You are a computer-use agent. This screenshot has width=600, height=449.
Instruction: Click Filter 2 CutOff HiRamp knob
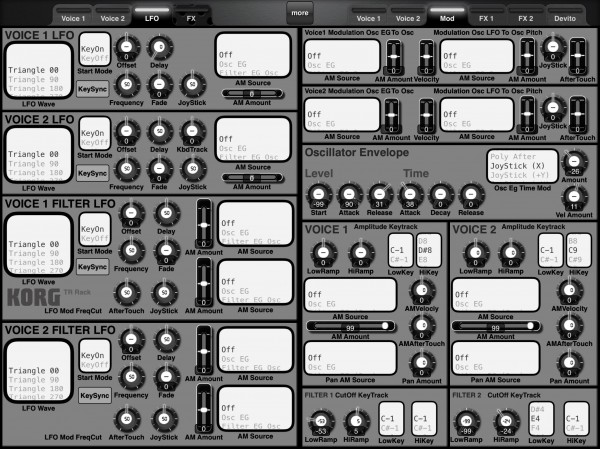pos(506,422)
